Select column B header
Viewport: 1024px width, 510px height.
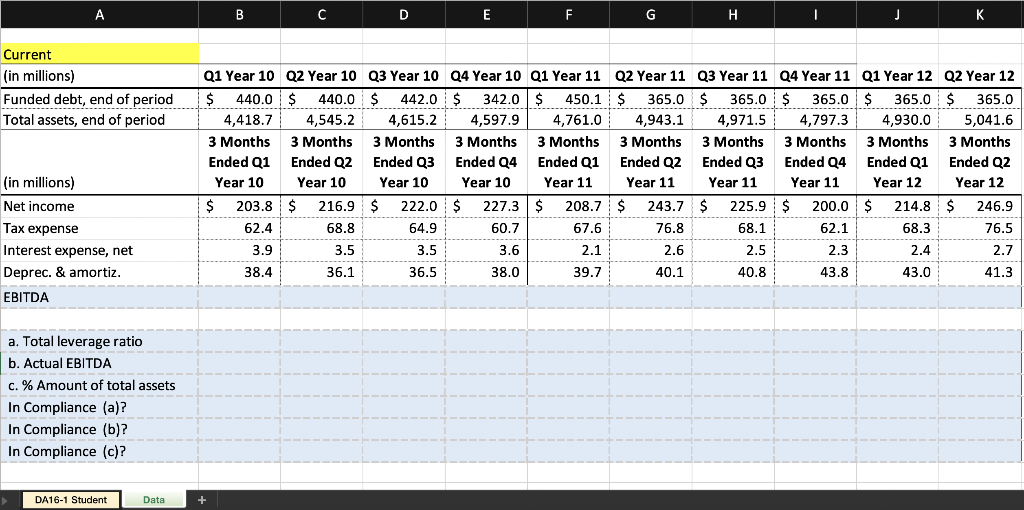[240, 14]
